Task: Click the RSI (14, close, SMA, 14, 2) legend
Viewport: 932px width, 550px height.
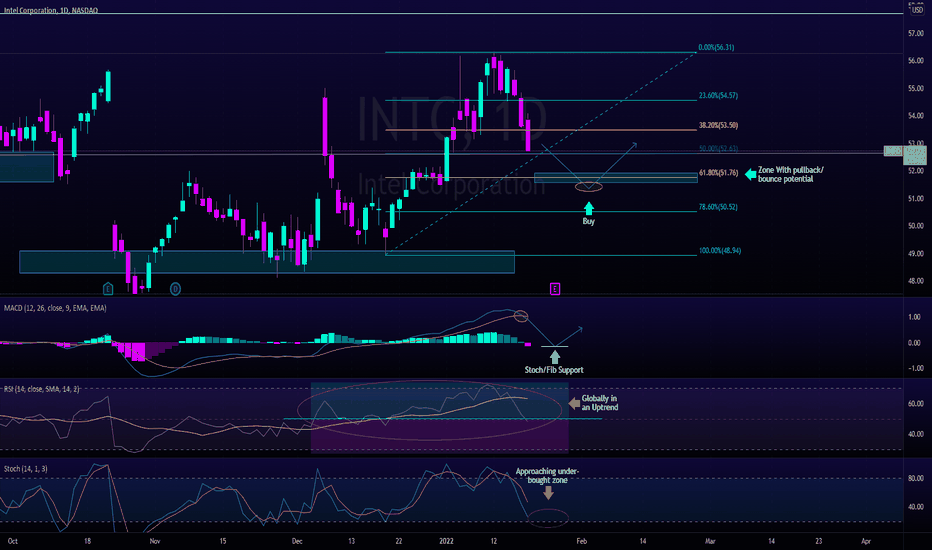Action: tap(41, 389)
